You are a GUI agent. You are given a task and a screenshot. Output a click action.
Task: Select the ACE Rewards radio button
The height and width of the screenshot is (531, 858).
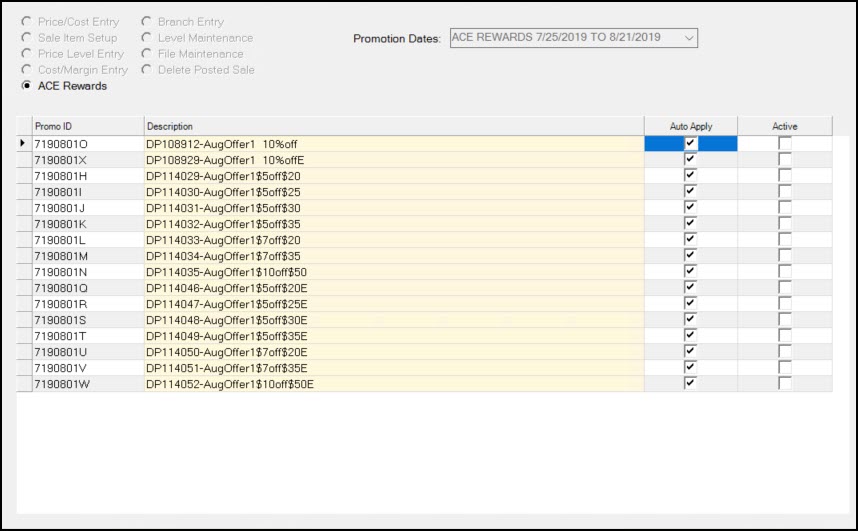27,86
